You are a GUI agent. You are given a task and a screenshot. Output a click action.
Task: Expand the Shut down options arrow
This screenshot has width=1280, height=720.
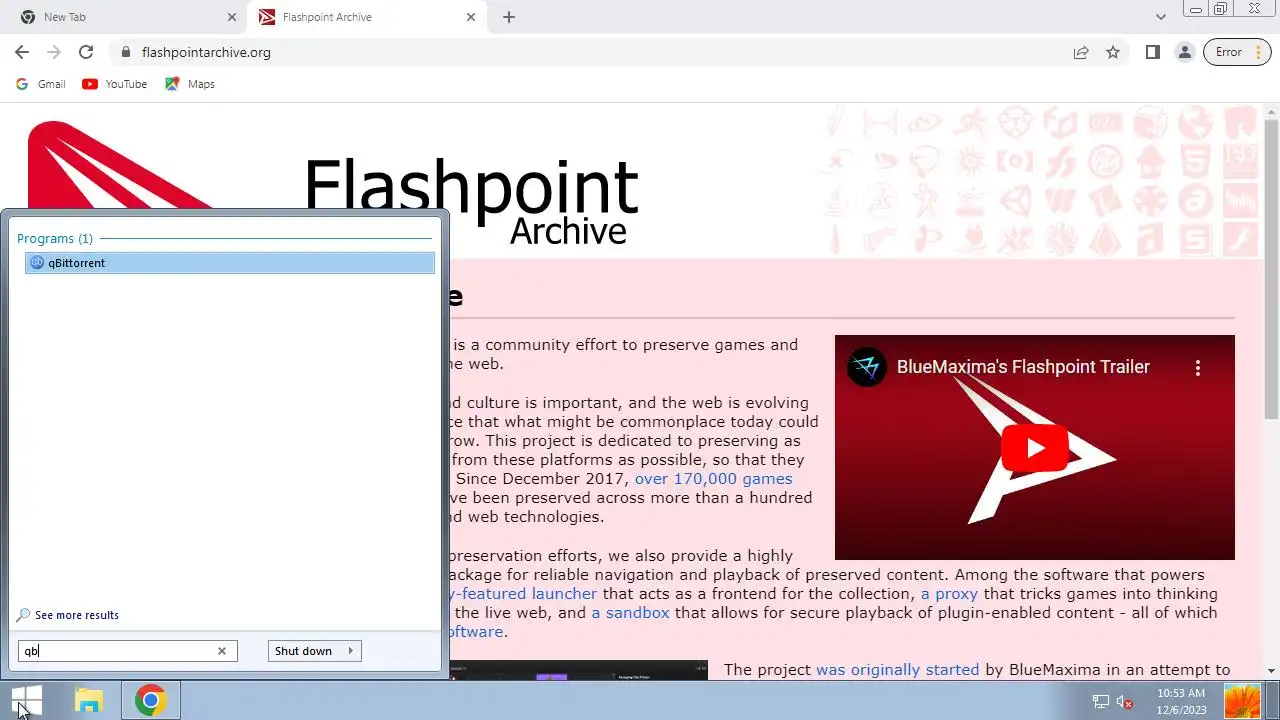[350, 651]
